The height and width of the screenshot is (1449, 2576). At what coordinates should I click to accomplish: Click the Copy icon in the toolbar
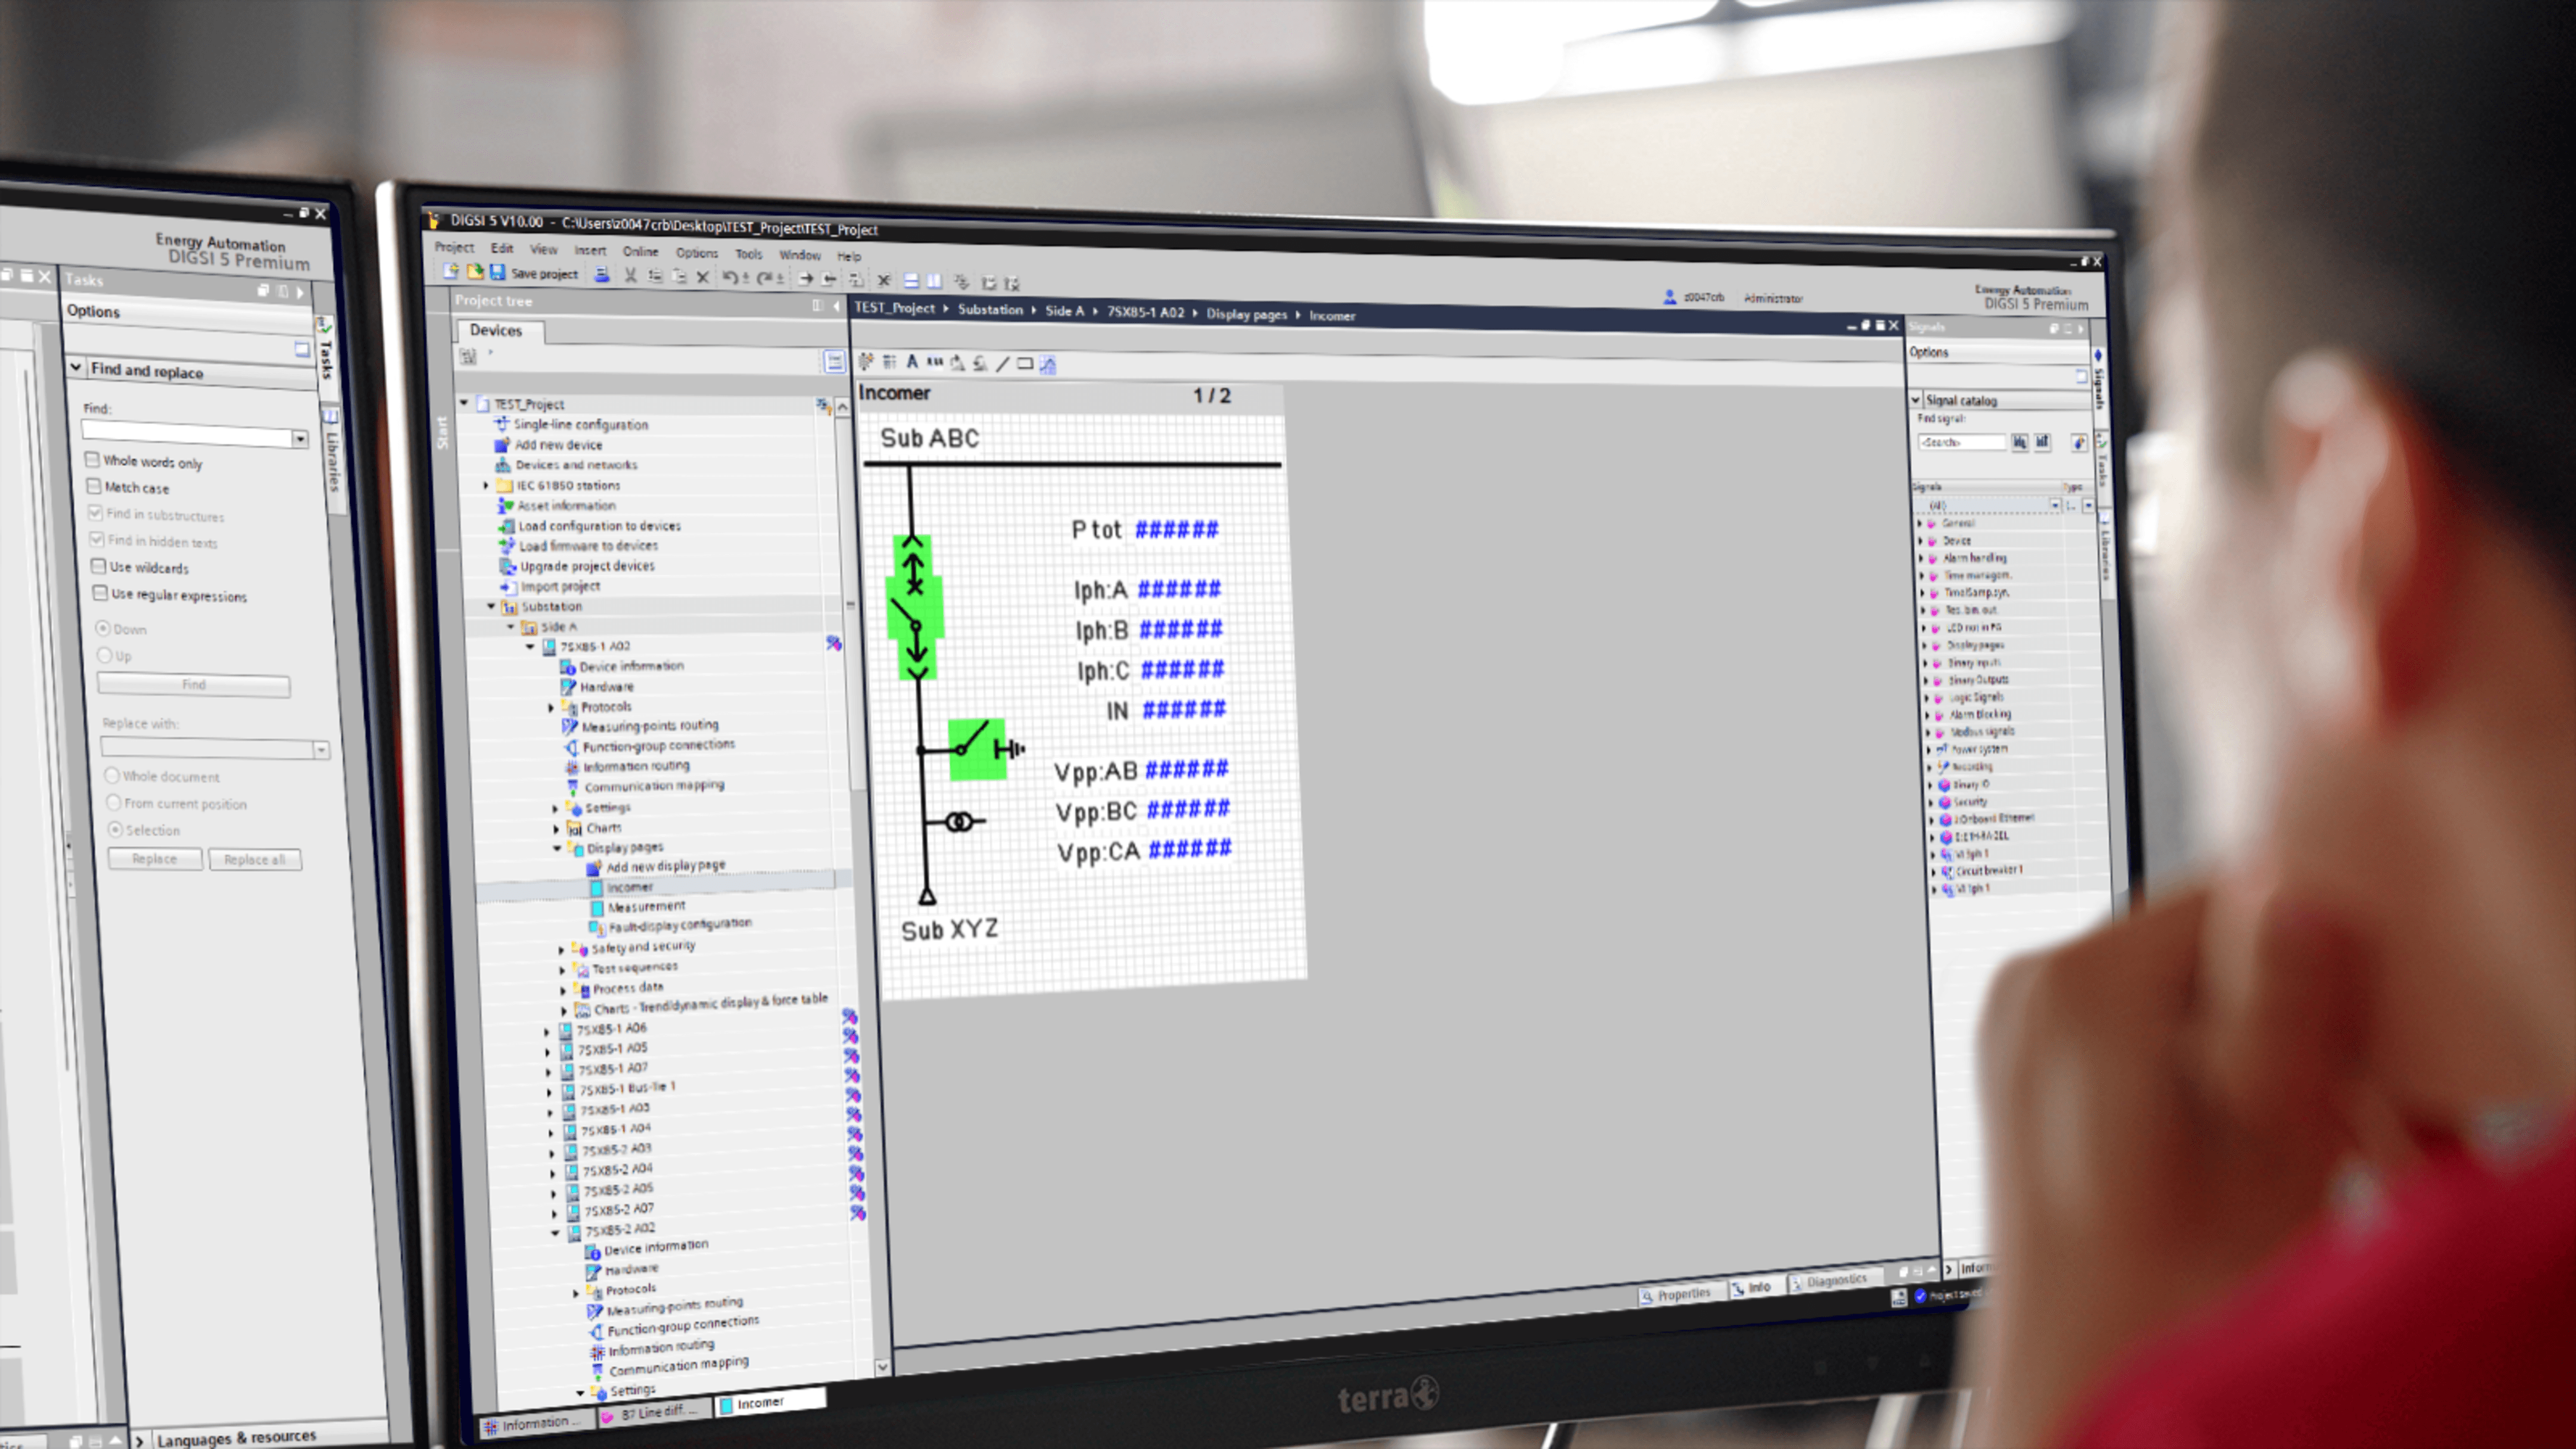point(655,277)
